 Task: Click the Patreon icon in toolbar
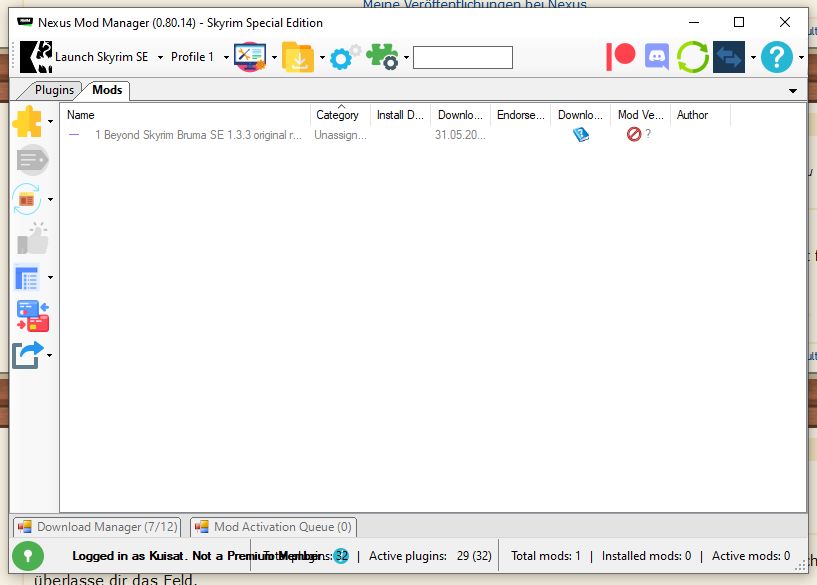click(621, 57)
